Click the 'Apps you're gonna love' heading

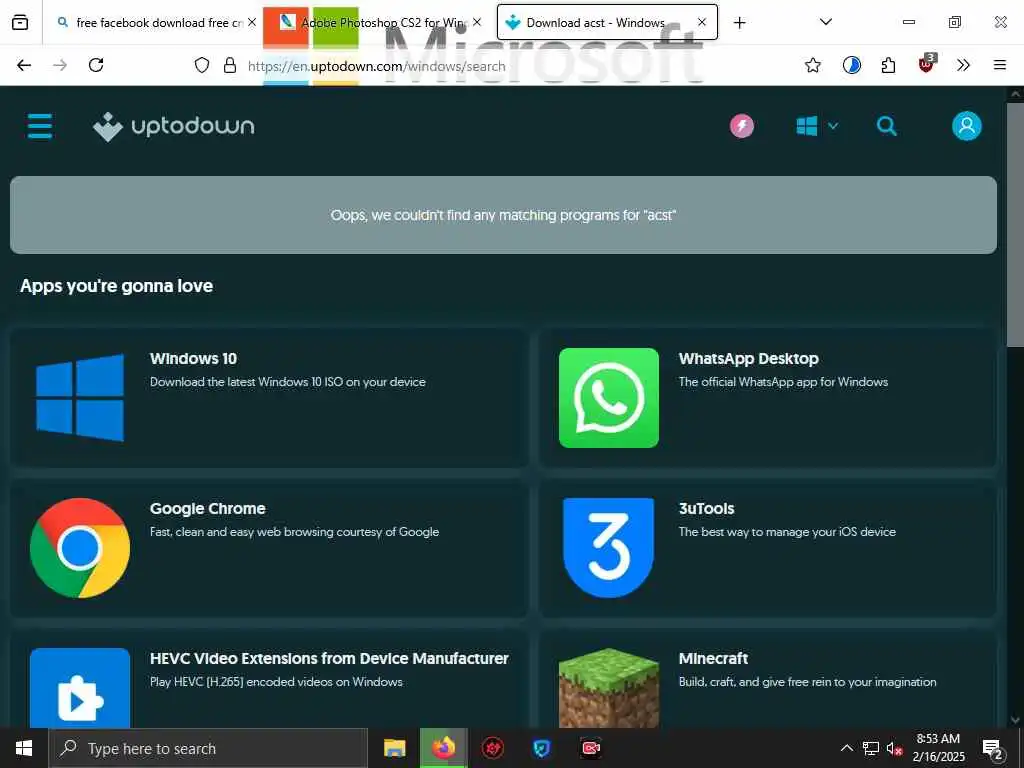(x=116, y=286)
